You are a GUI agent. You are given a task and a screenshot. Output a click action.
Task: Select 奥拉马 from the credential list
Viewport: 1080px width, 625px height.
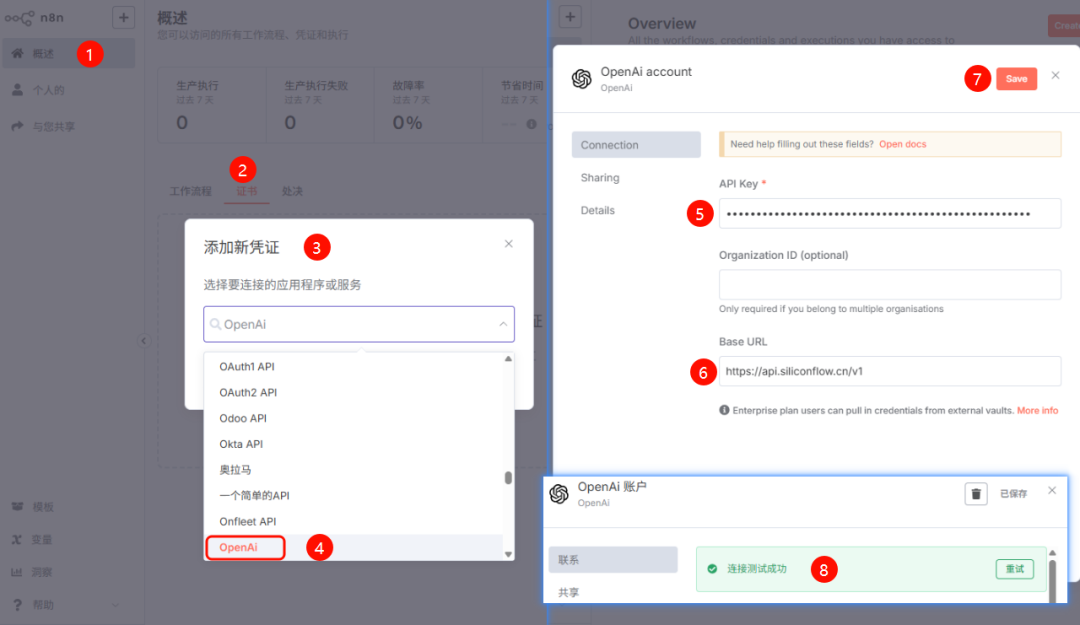pos(353,470)
